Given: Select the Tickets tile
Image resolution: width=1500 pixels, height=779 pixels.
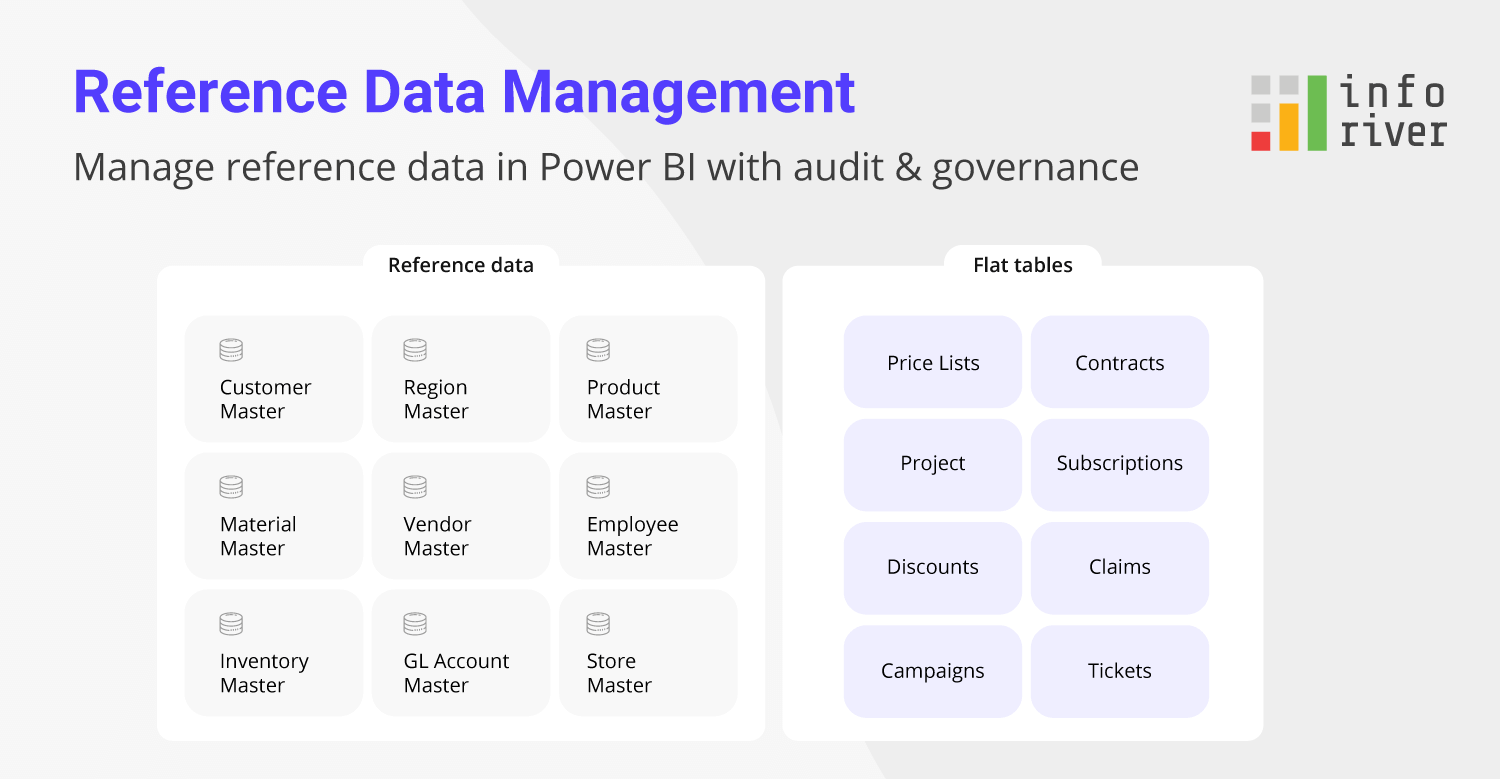Looking at the screenshot, I should [1120, 671].
